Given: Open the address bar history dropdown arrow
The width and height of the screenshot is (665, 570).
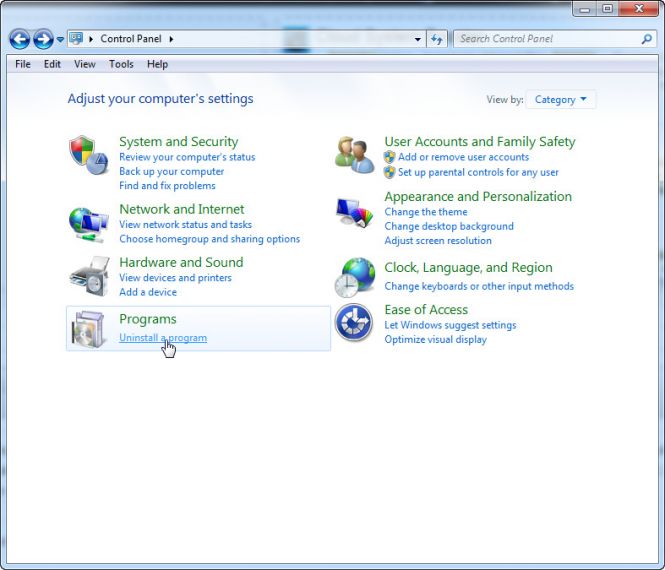Looking at the screenshot, I should coord(418,39).
